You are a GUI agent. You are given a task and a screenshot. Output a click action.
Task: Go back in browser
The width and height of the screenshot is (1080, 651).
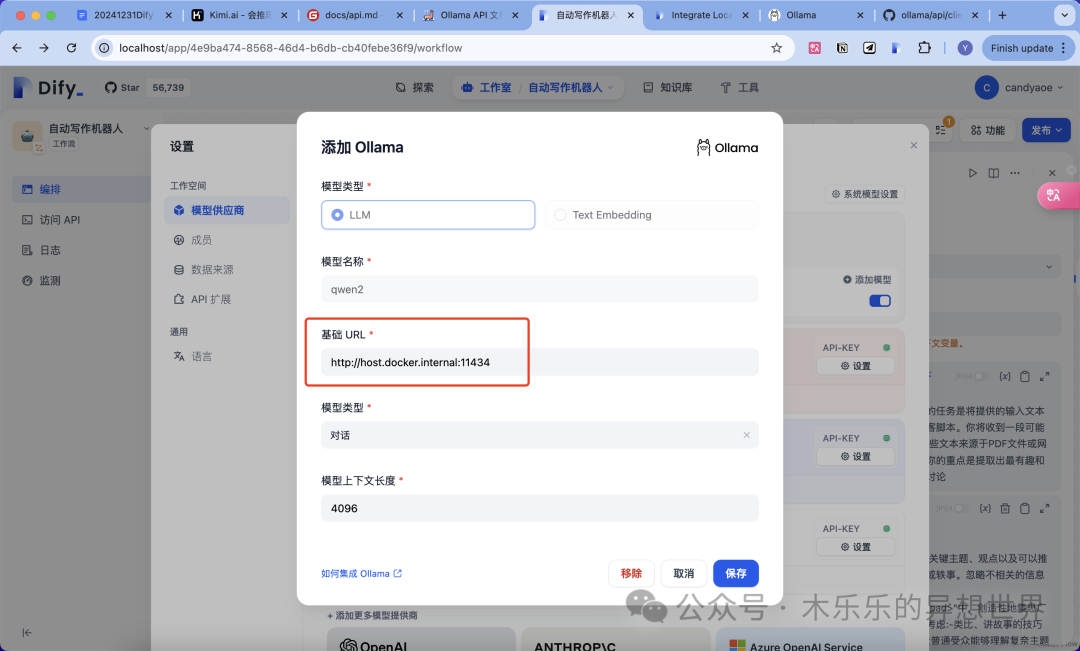(x=17, y=48)
